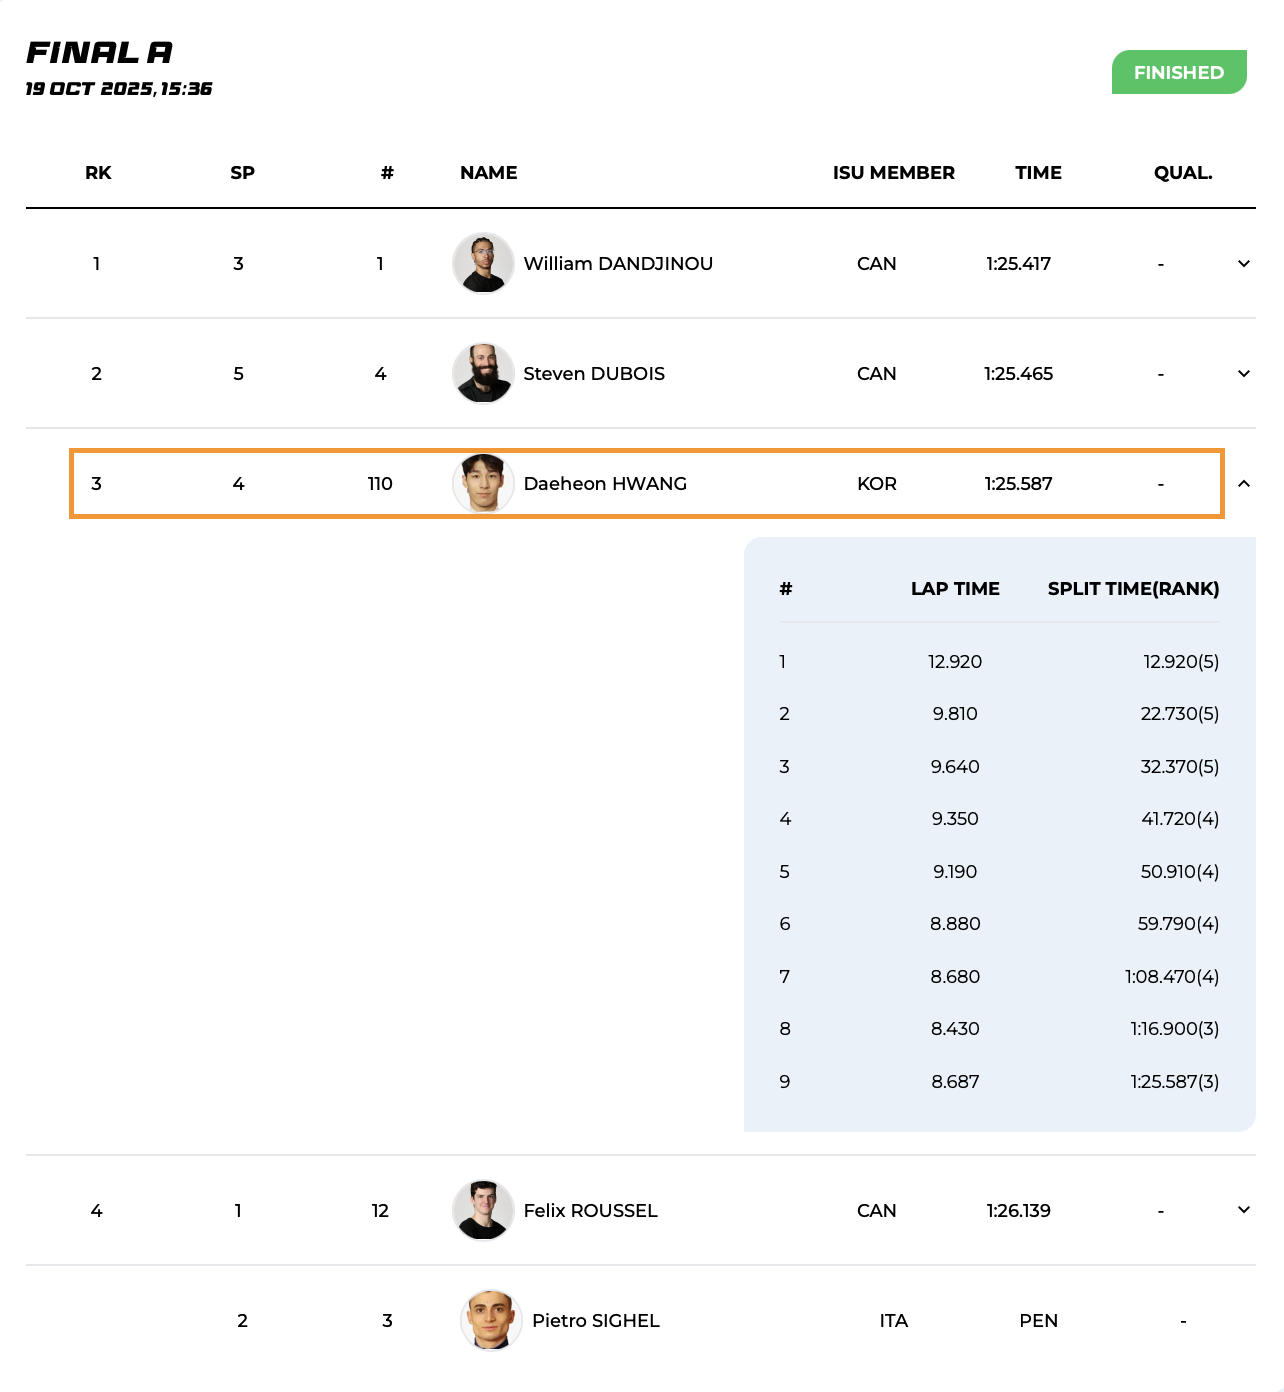Click the SPLIT TIME(RANK) column header

(x=1133, y=589)
